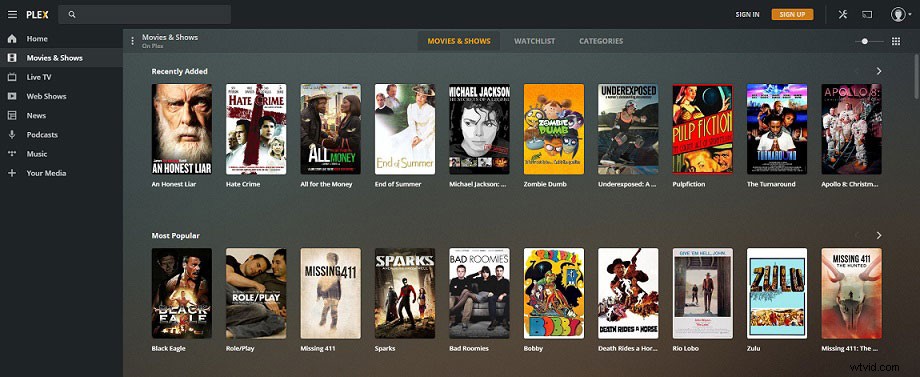
Task: Click the News newspaper icon
Action: point(12,116)
